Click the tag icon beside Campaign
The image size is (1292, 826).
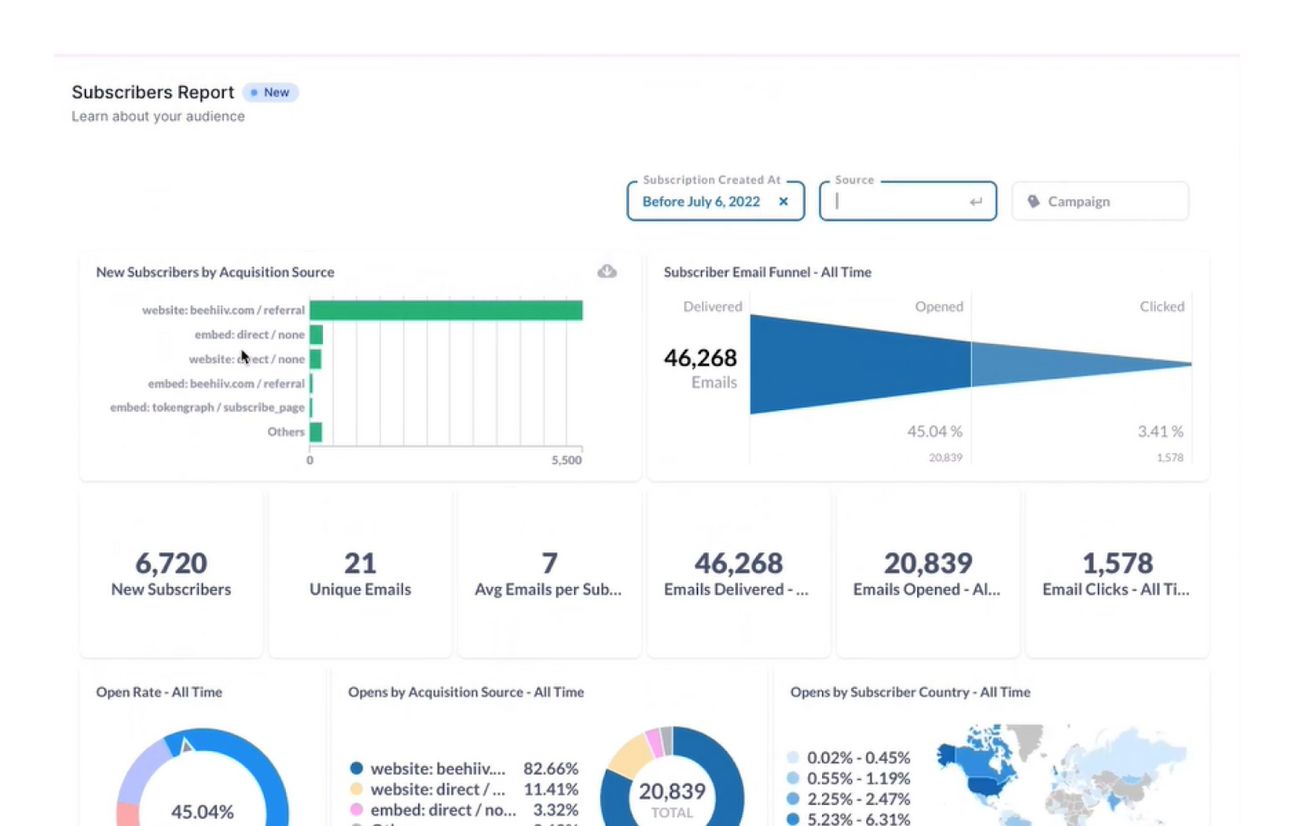click(x=1033, y=201)
